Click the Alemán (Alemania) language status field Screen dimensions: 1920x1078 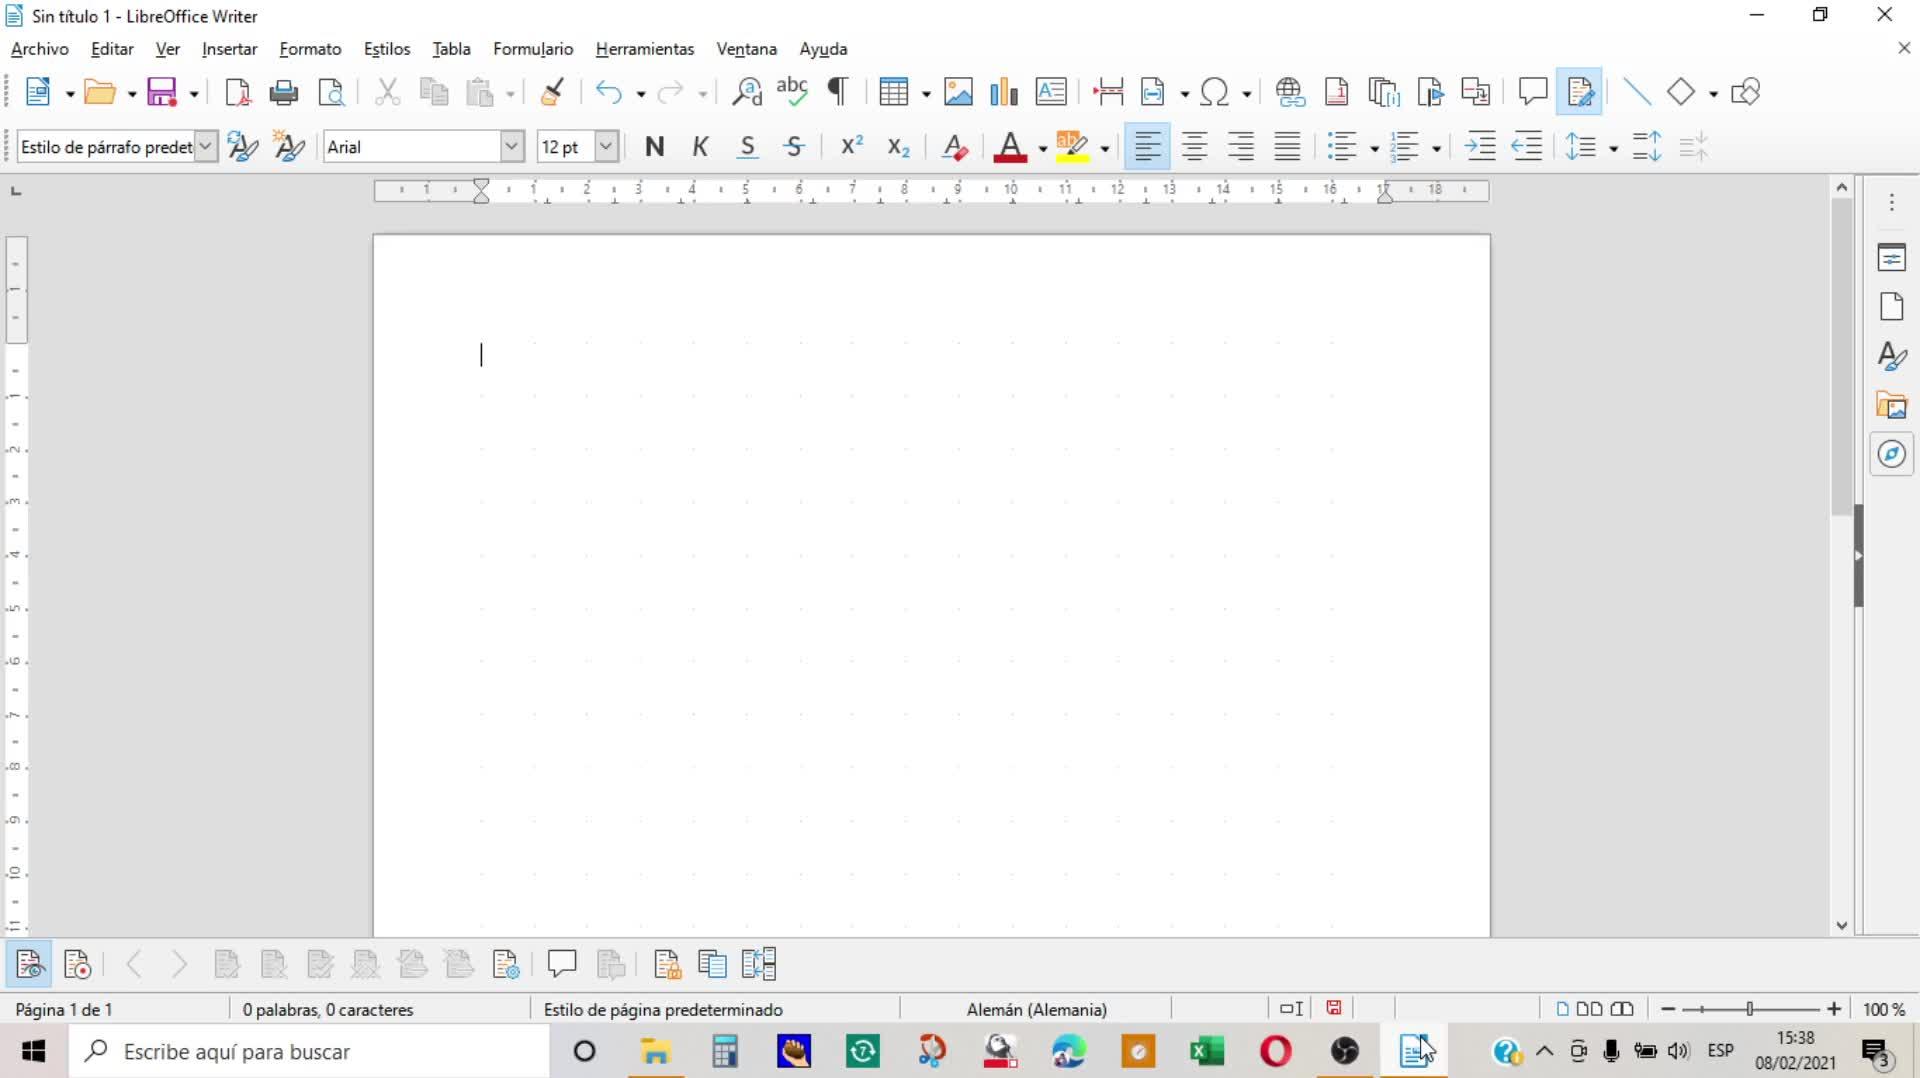[x=1036, y=1009]
